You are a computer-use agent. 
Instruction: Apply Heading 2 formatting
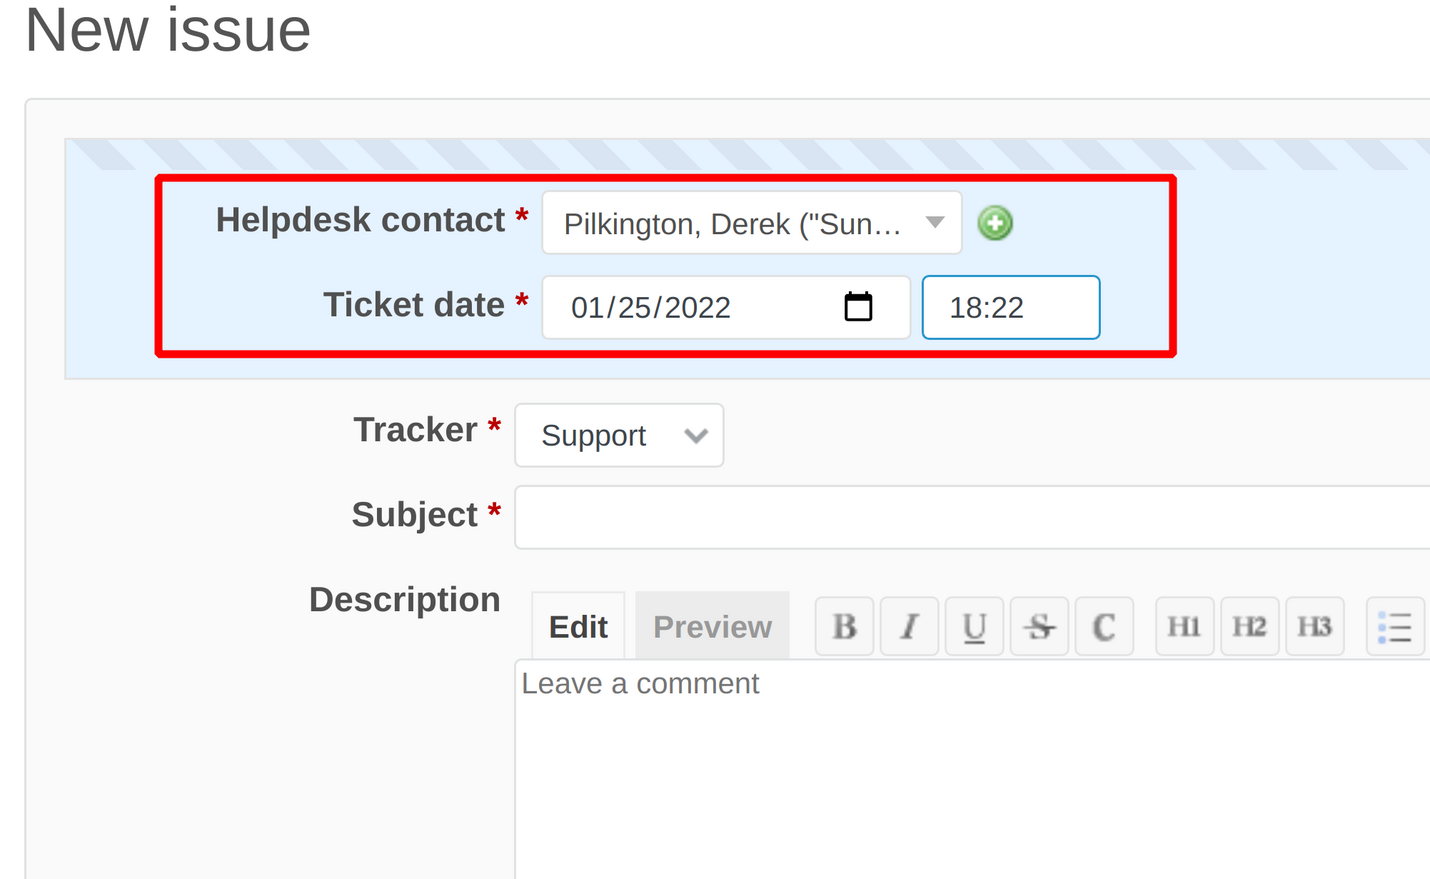1249,625
